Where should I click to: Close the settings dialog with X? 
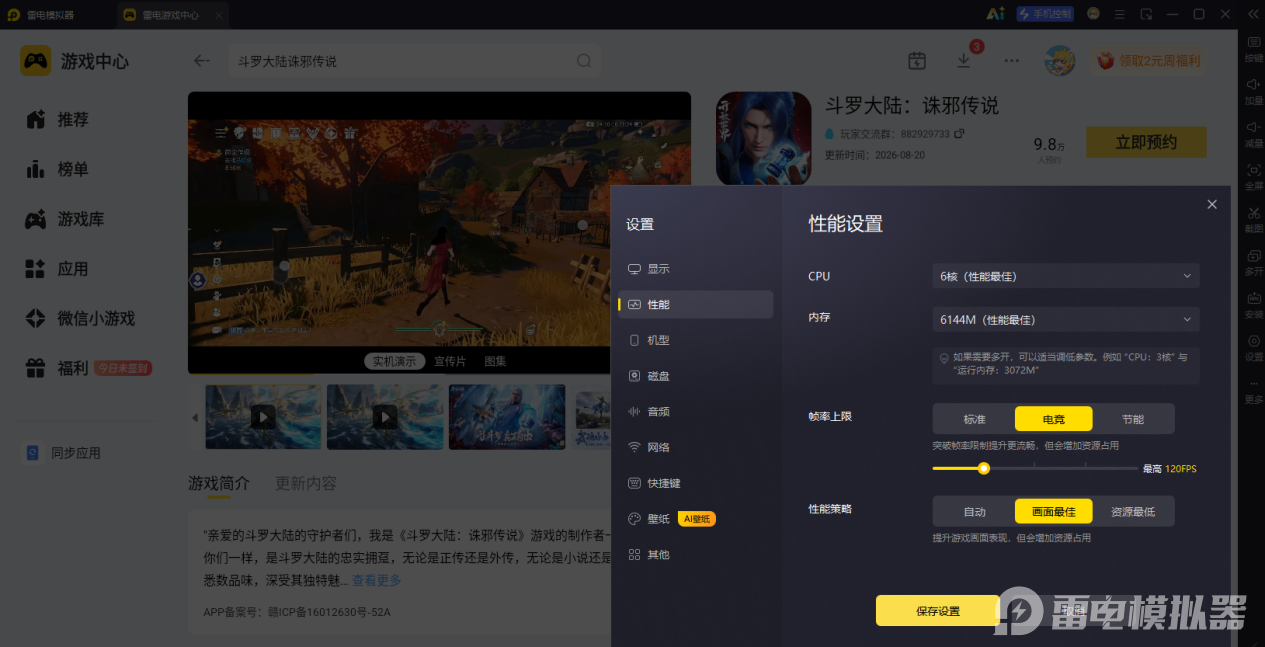pos(1212,204)
